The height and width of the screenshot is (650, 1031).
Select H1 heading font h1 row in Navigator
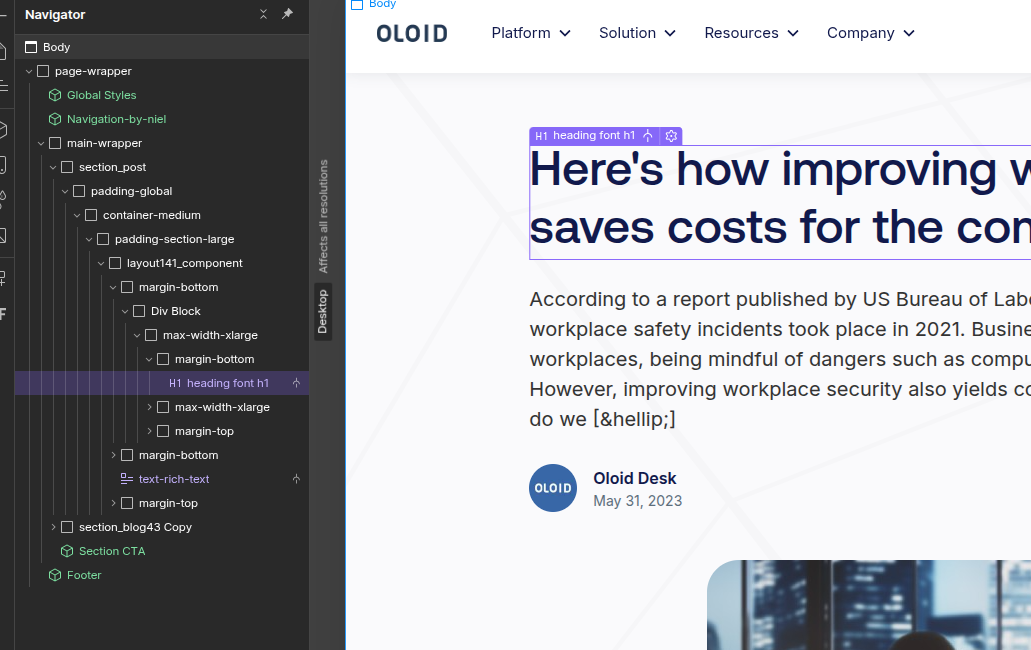pyautogui.click(x=162, y=383)
